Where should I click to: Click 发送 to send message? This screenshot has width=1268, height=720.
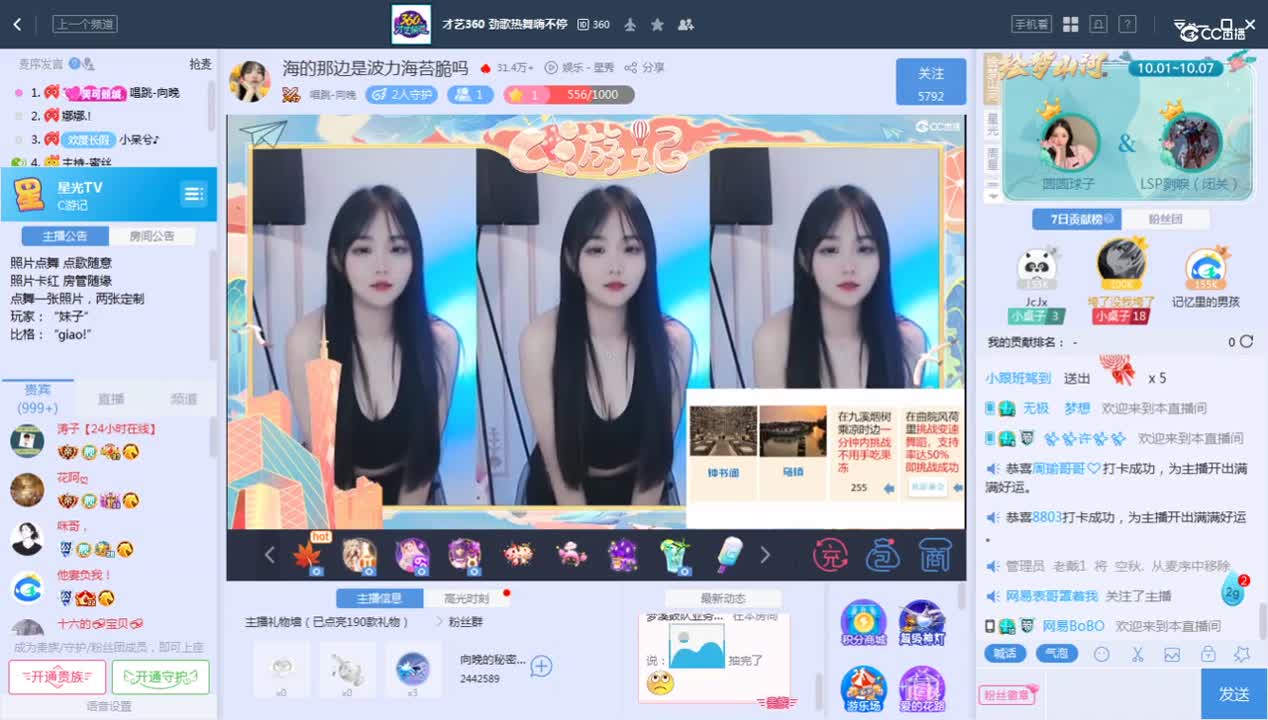1234,694
